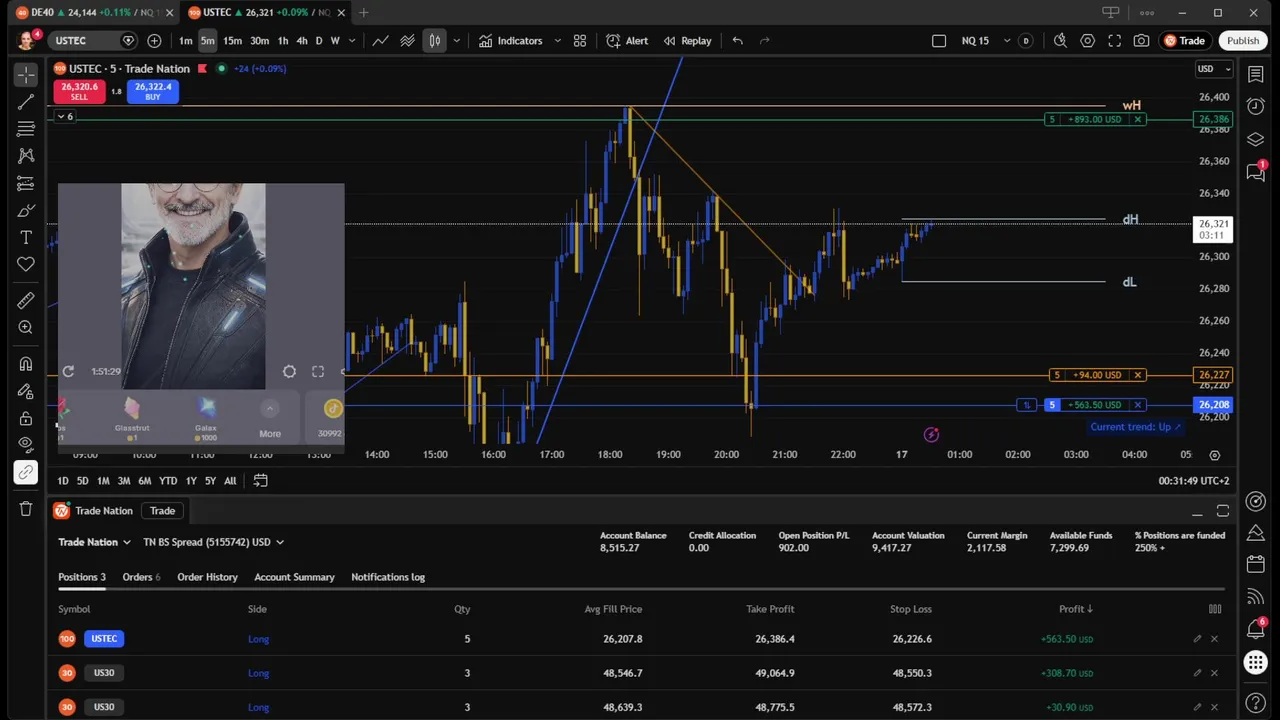Toggle hide all drawings eye icon

tap(26, 444)
